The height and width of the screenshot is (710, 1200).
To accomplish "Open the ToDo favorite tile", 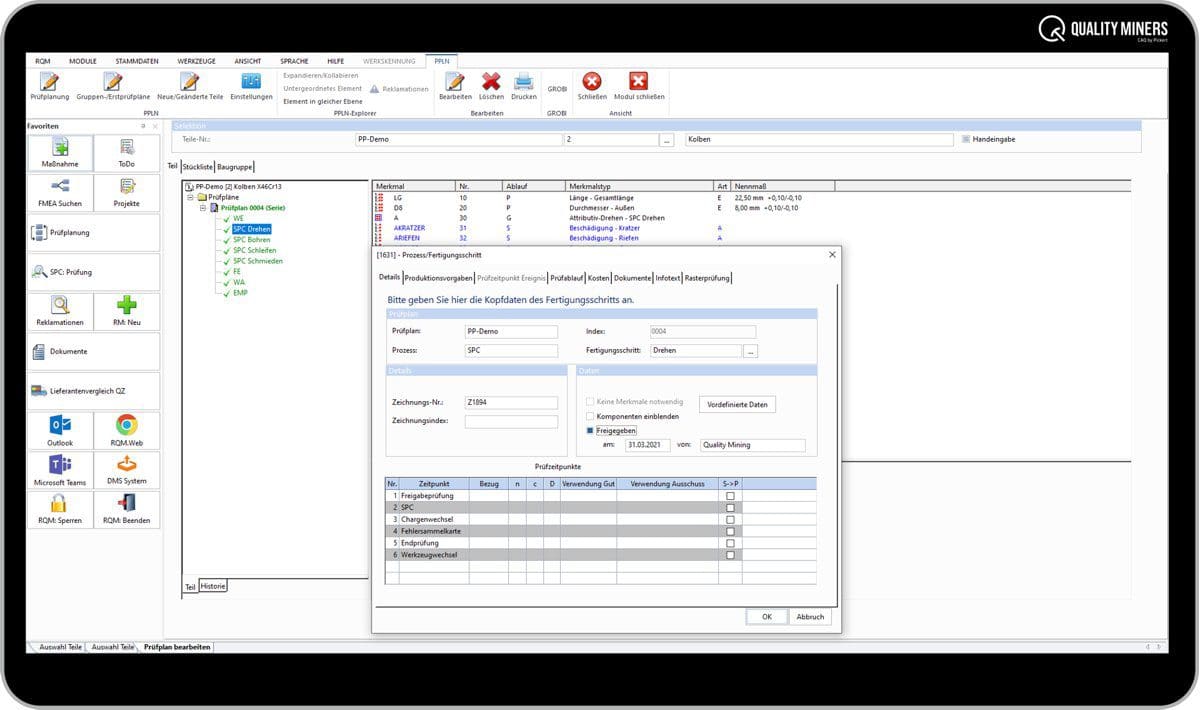I will [x=126, y=153].
